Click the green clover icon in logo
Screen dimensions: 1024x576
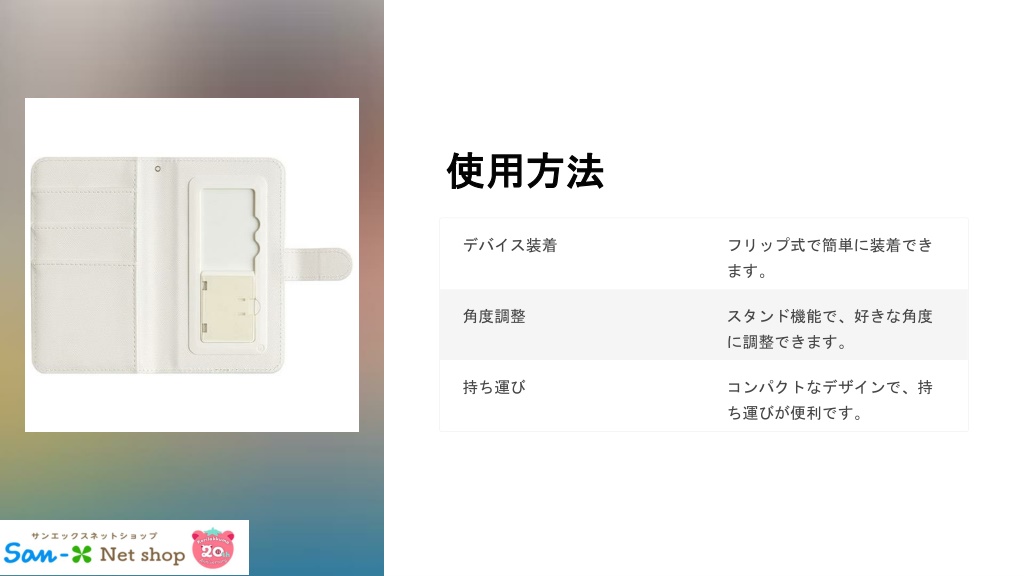[82, 554]
